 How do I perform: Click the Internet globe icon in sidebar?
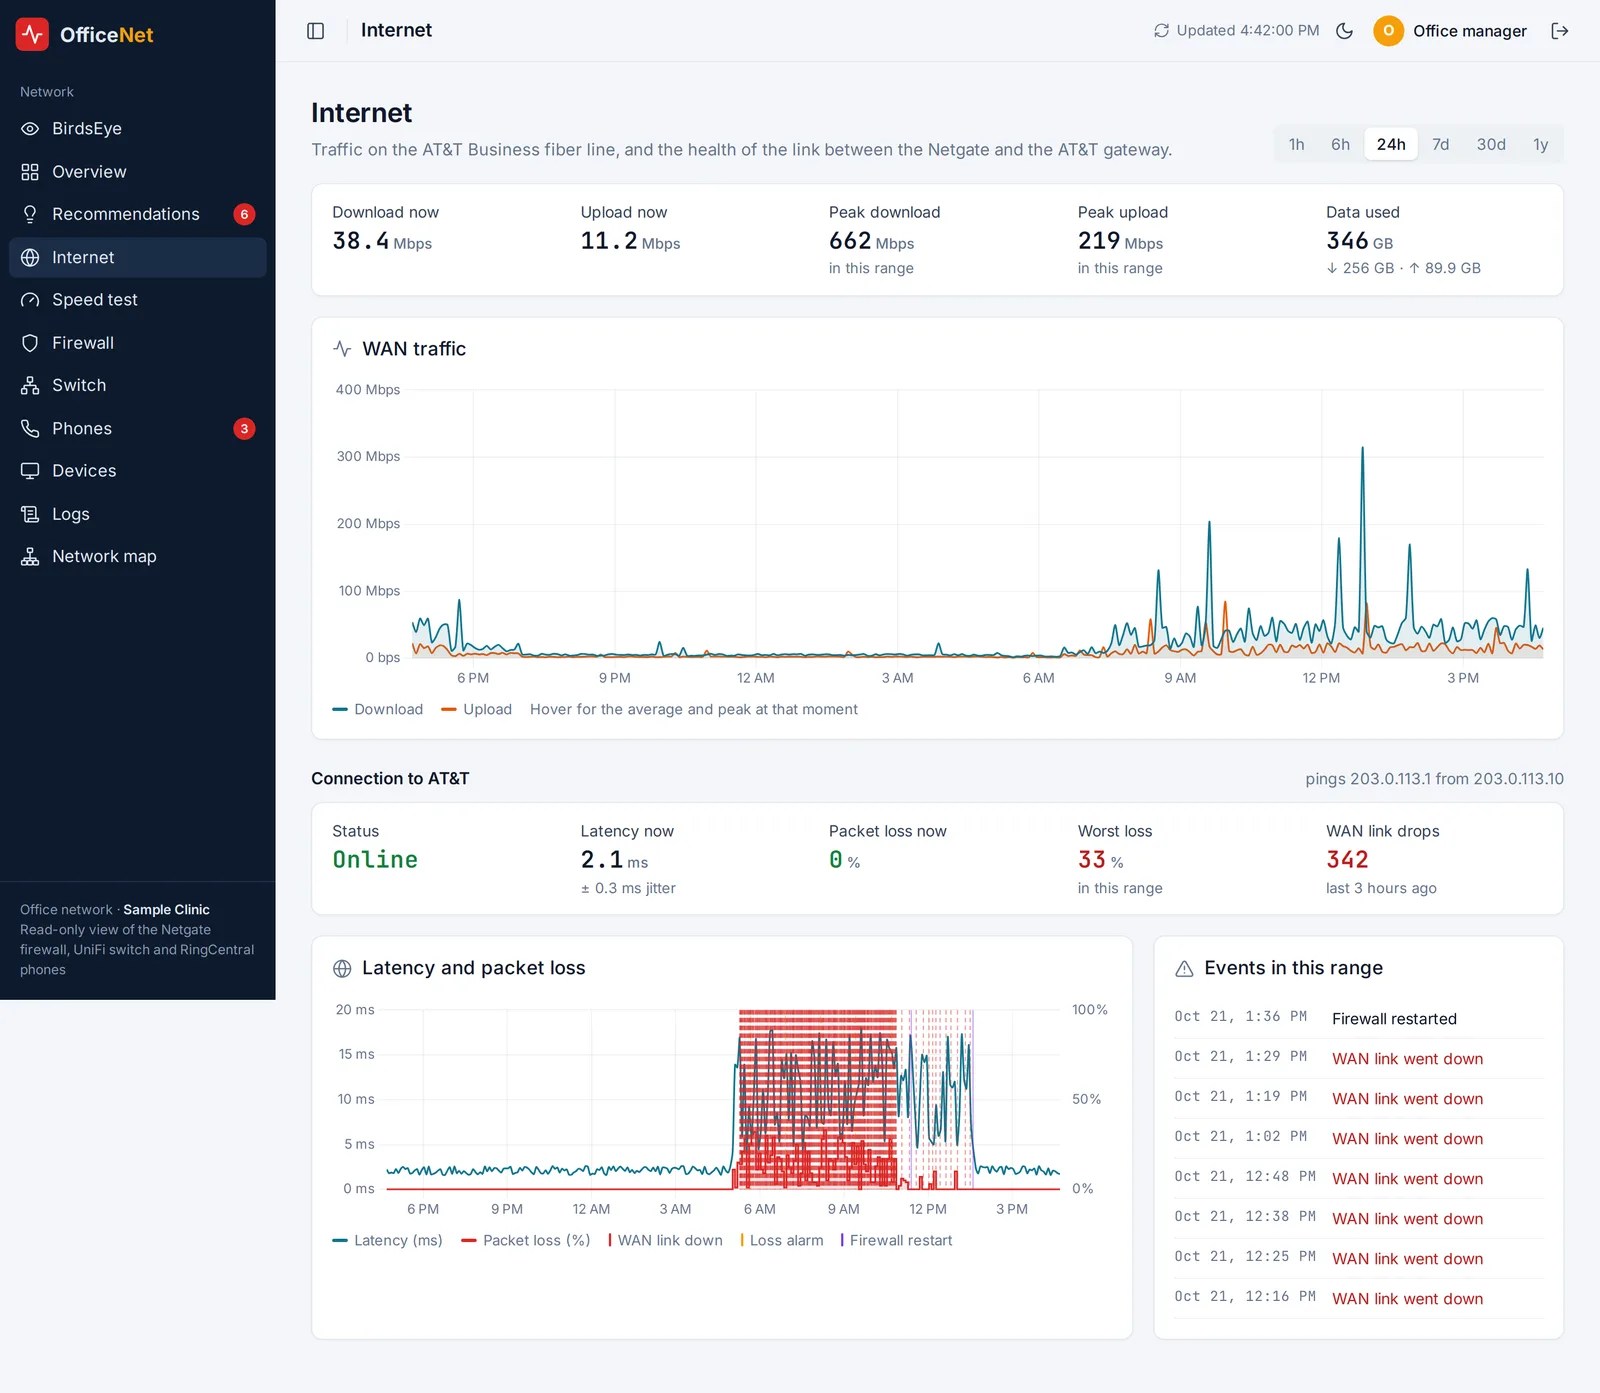point(30,257)
